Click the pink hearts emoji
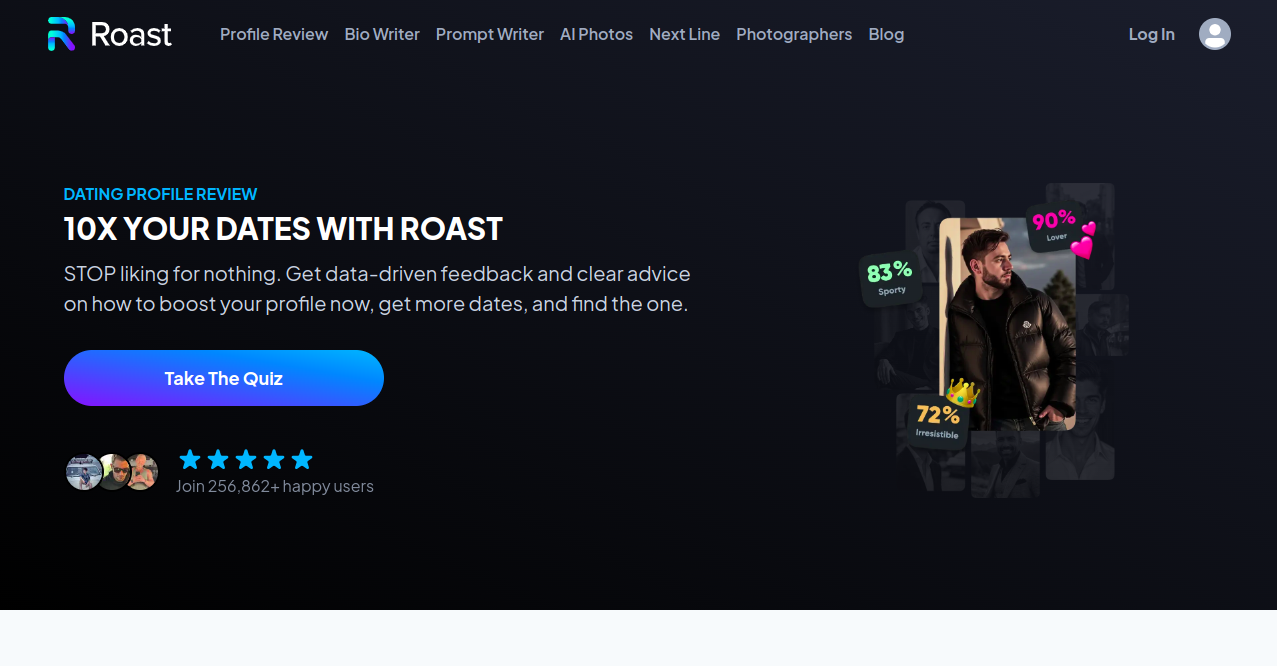Screen dimensions: 1277x666 pos(1084,241)
